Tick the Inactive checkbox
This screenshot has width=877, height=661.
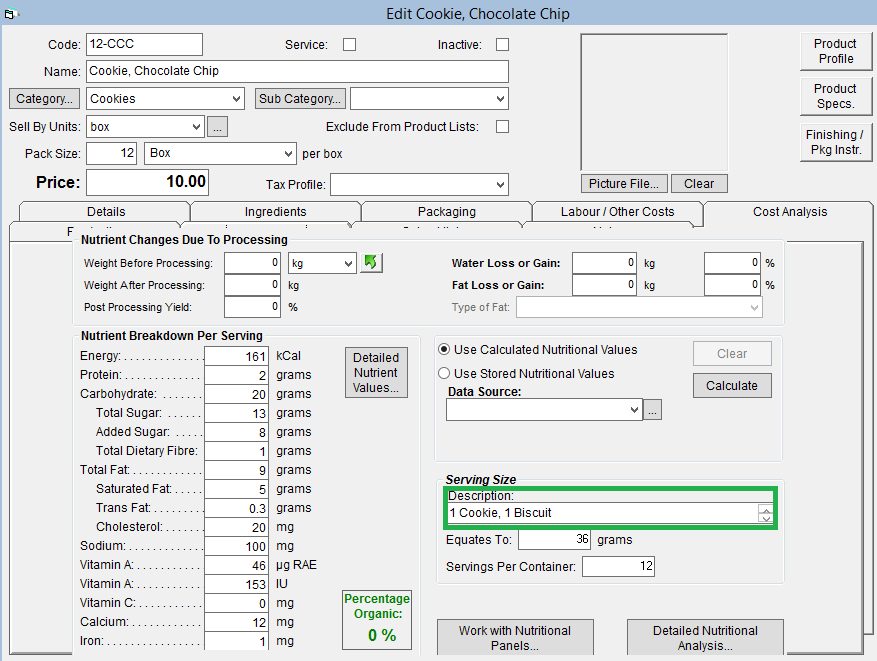coord(502,45)
